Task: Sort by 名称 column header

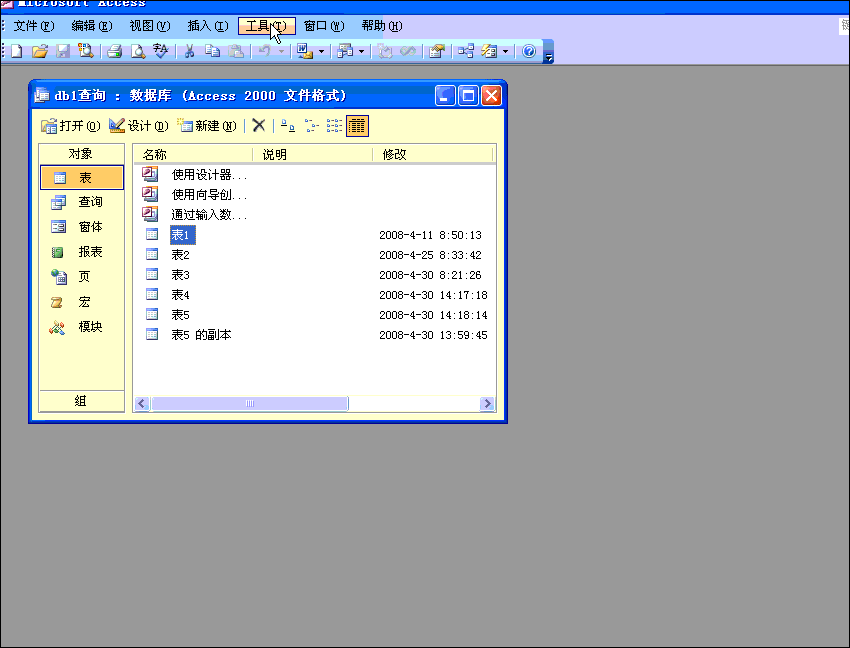Action: coord(193,155)
